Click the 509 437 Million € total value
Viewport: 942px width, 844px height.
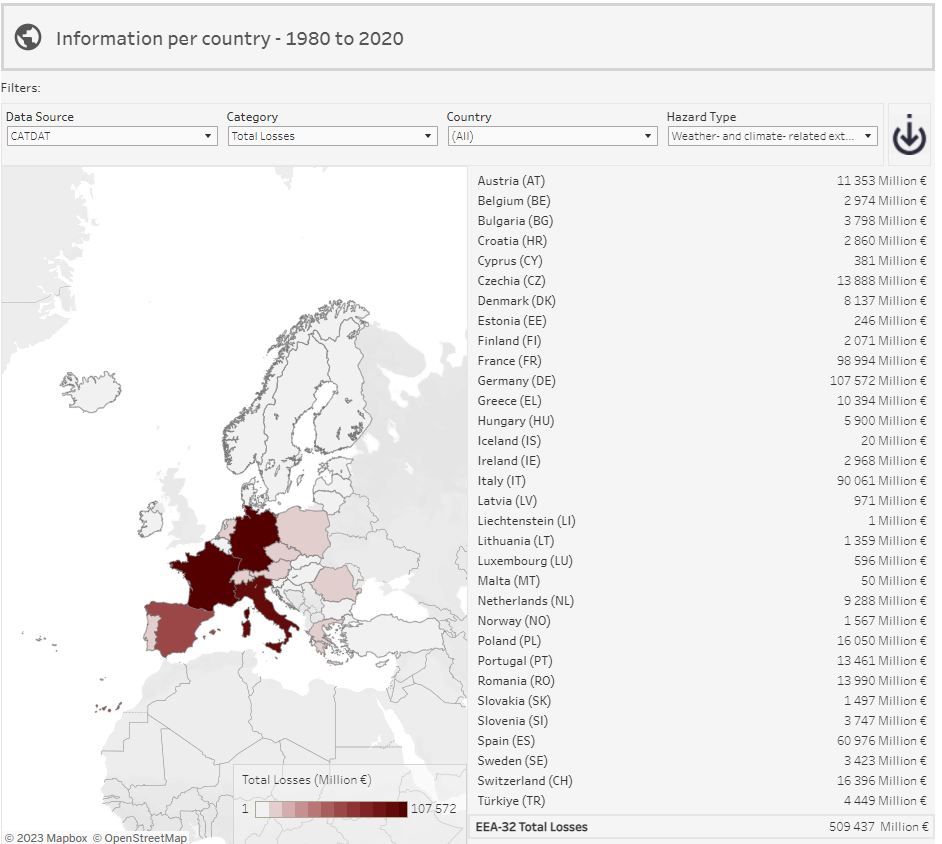pos(878,827)
